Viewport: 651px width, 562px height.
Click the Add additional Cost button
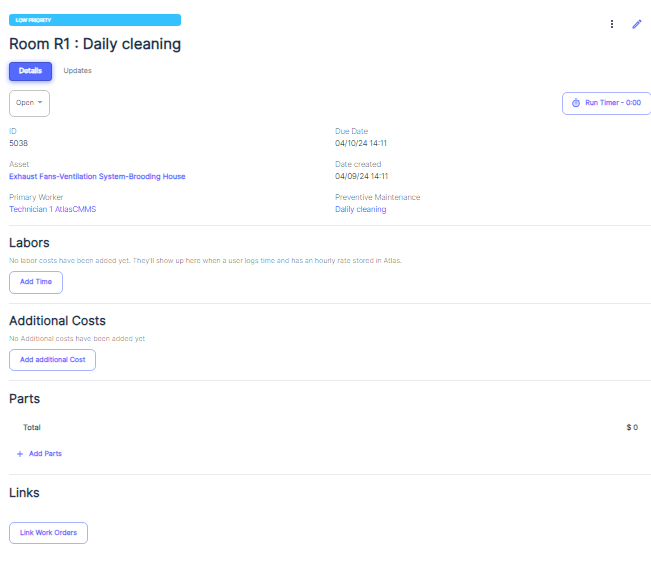click(x=52, y=360)
